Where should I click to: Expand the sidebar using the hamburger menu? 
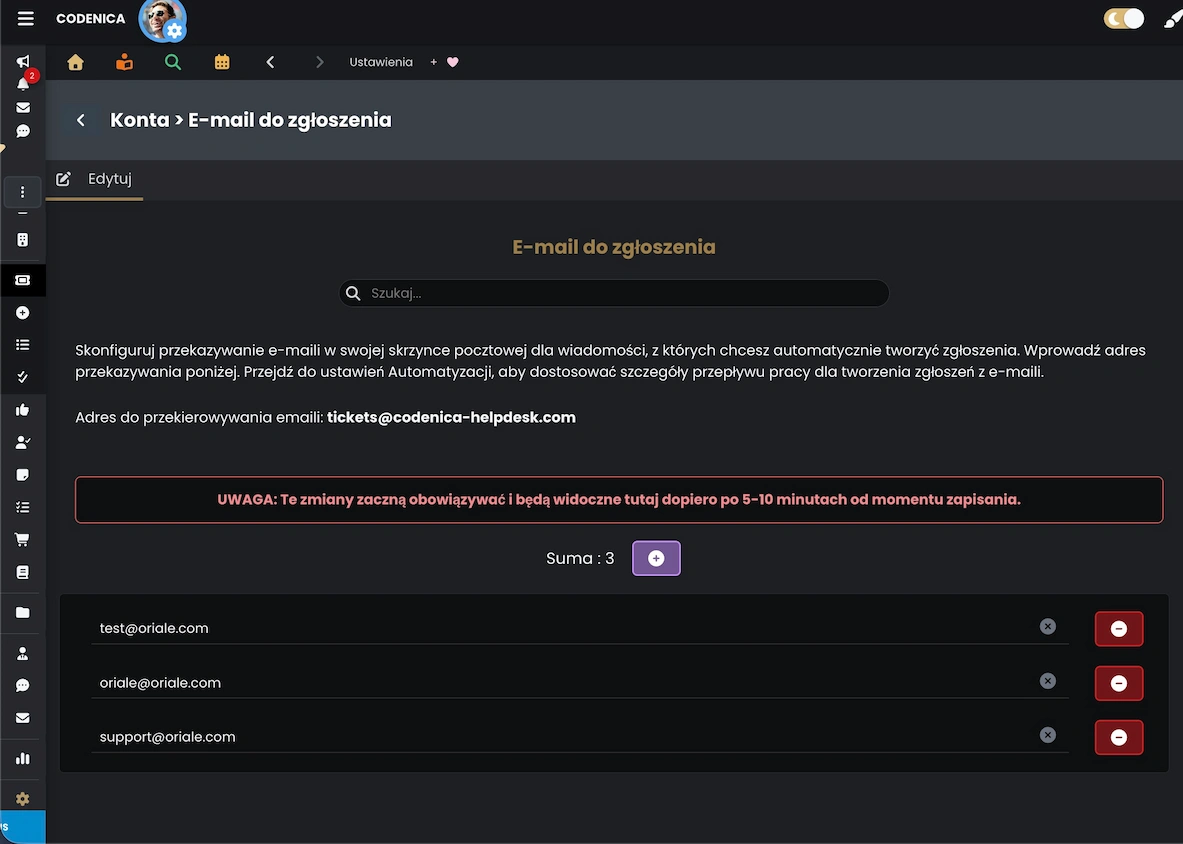pyautogui.click(x=27, y=18)
